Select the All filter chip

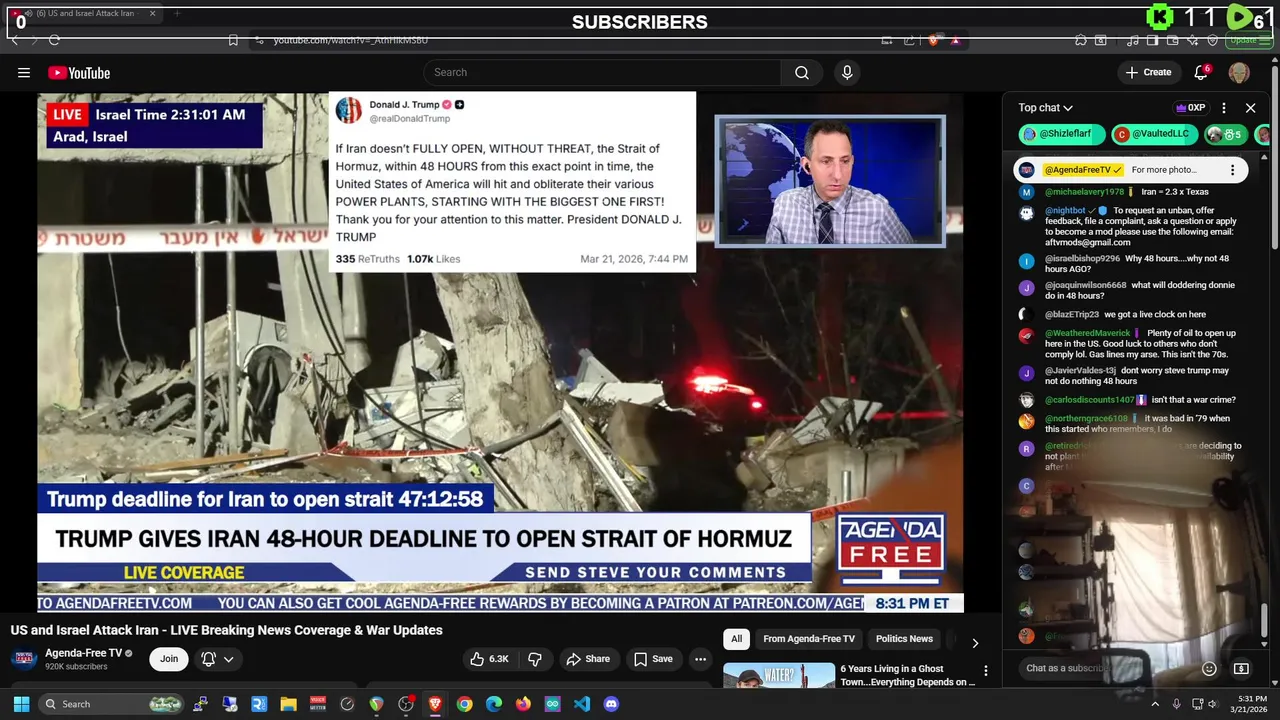(737, 639)
